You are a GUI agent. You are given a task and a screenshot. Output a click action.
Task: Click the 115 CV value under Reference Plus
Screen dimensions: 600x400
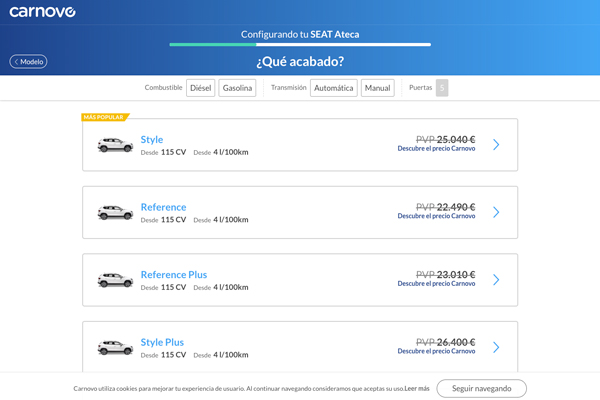tap(173, 287)
